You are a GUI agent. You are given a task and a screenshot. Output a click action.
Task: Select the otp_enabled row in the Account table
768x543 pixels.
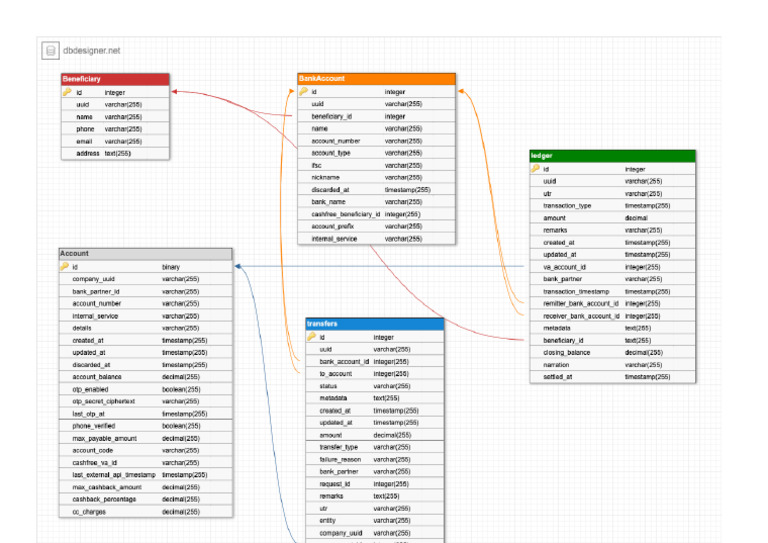pos(145,389)
